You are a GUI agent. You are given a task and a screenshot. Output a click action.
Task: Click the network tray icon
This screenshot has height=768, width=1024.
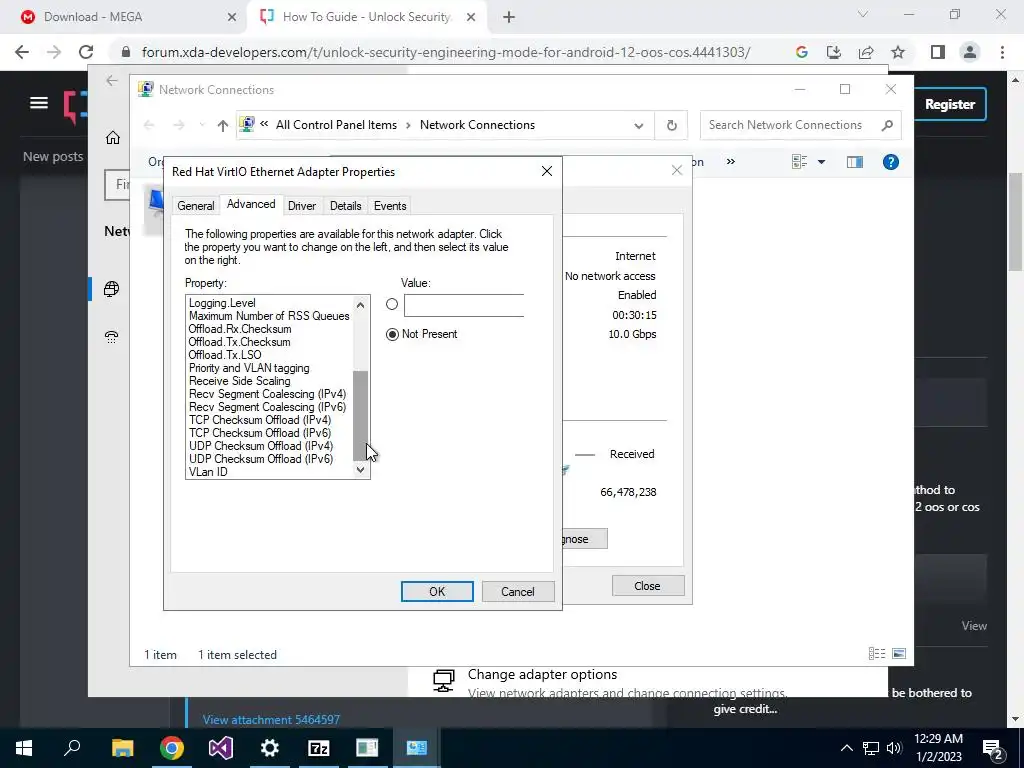click(x=871, y=748)
